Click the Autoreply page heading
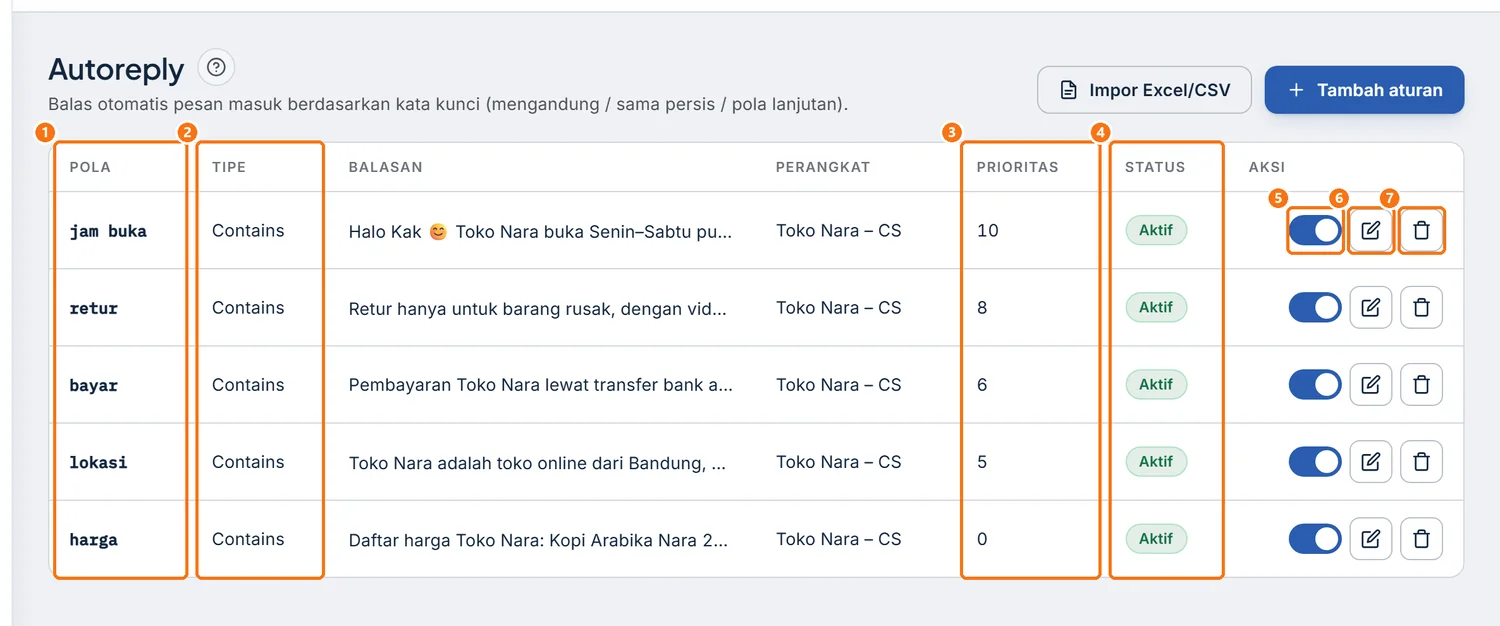The image size is (1500, 626). point(116,70)
